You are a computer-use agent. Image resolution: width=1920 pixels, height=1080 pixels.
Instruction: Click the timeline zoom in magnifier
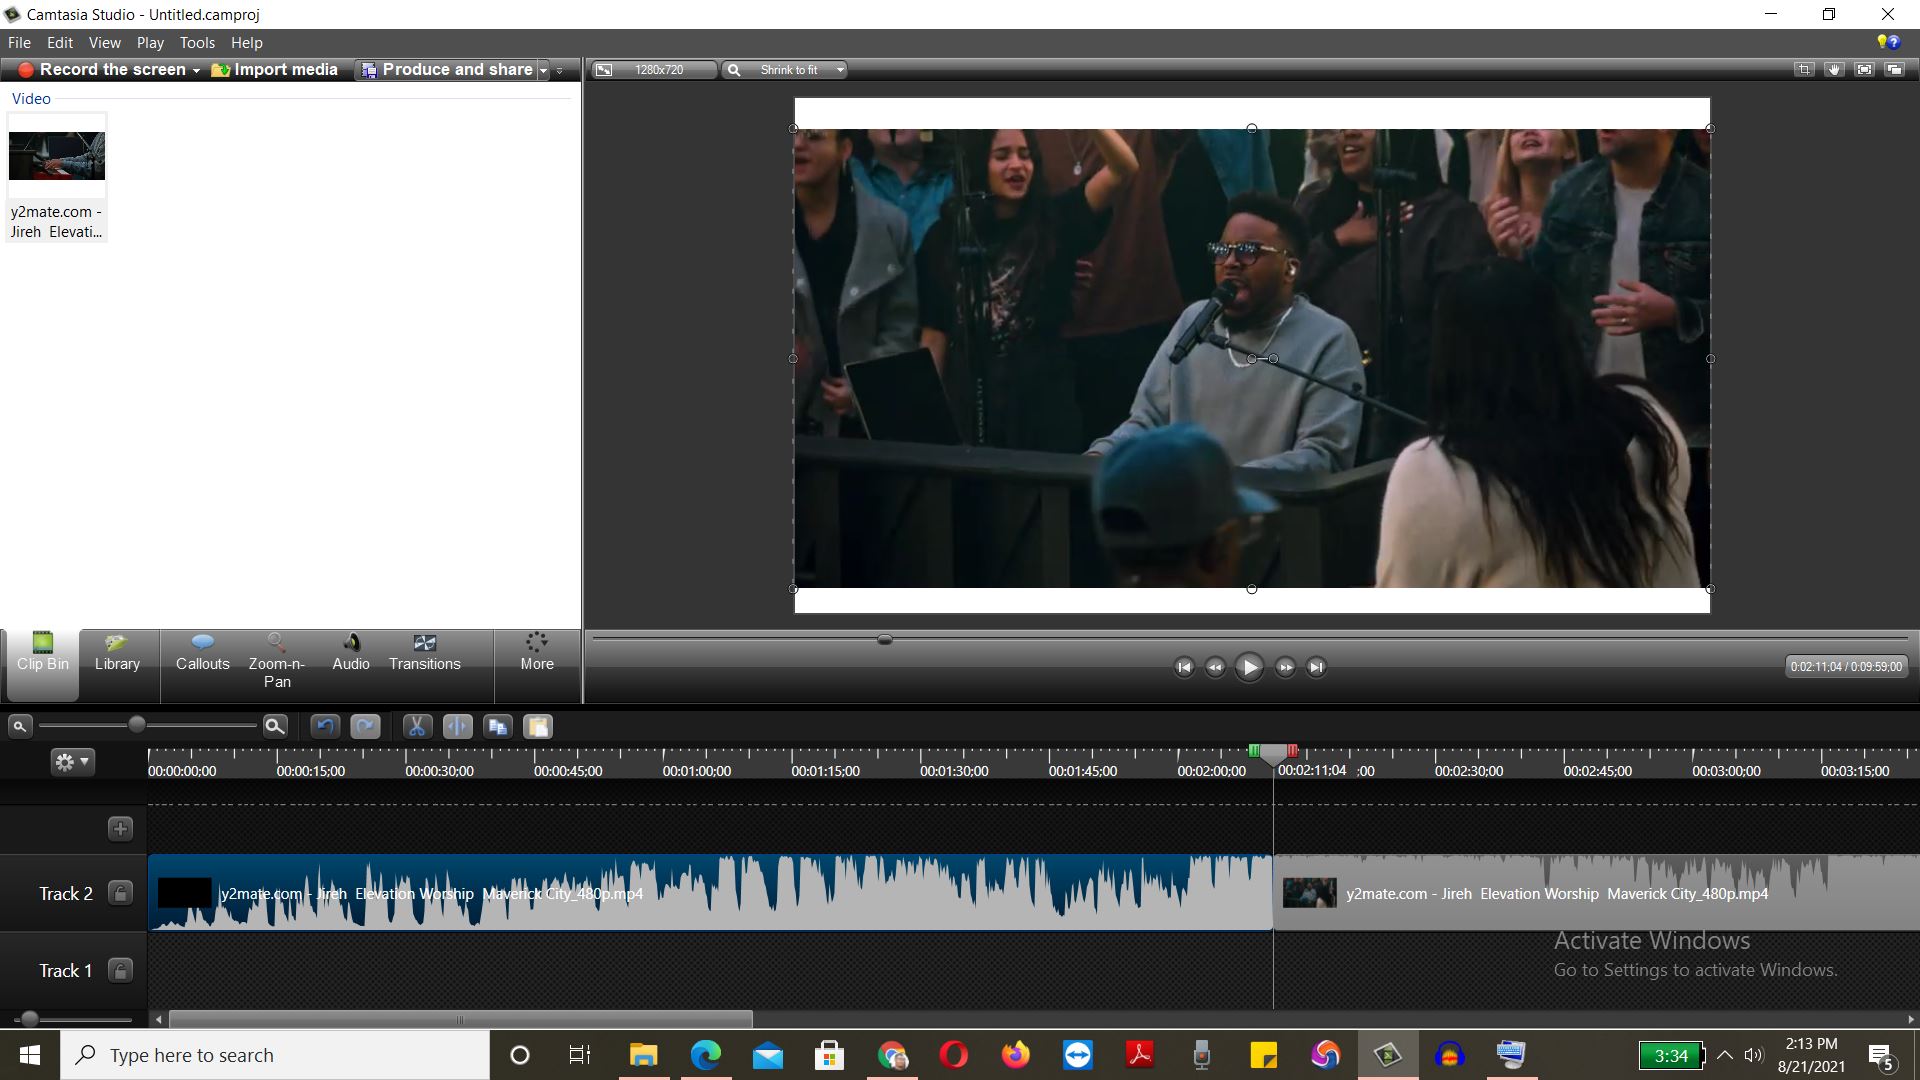(275, 727)
